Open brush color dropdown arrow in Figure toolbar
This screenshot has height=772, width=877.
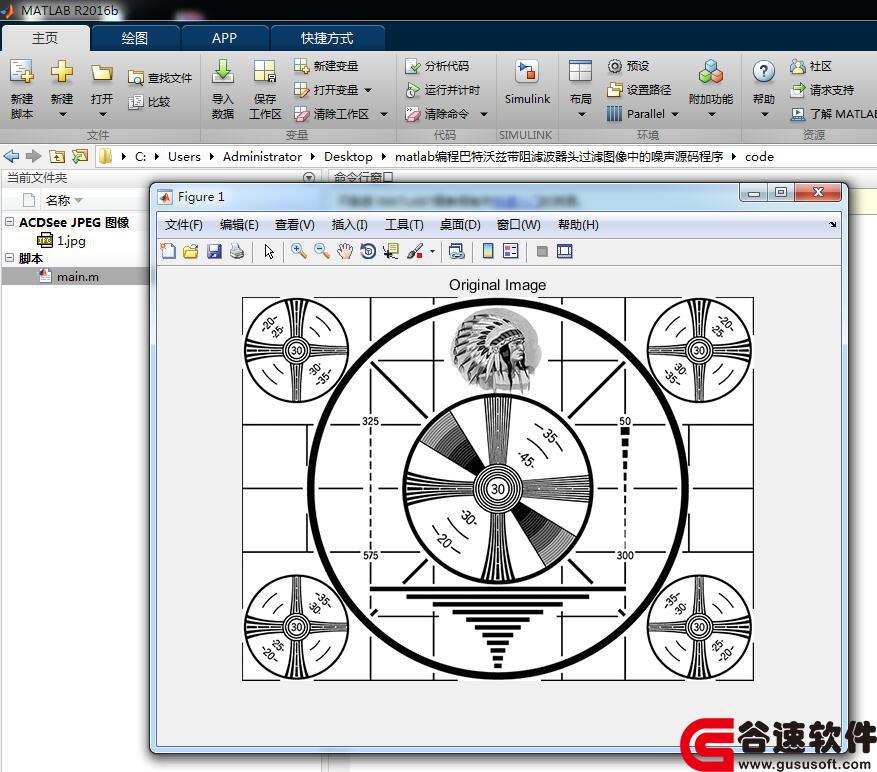tap(432, 252)
